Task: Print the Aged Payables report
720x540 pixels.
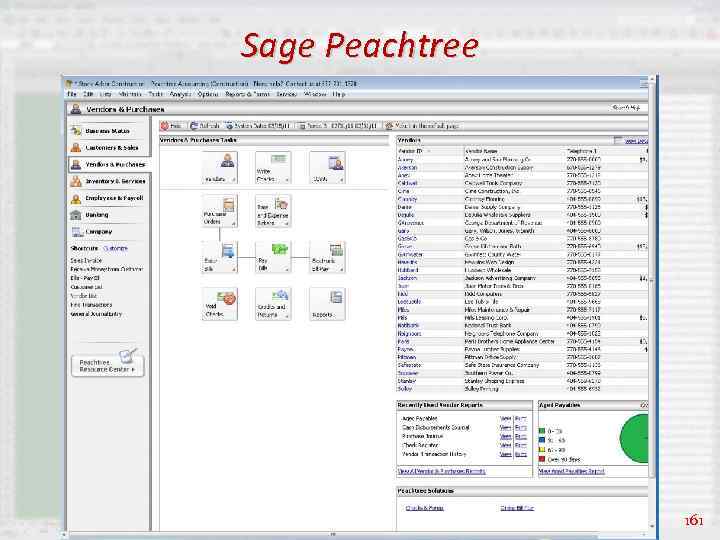Action: (521, 418)
